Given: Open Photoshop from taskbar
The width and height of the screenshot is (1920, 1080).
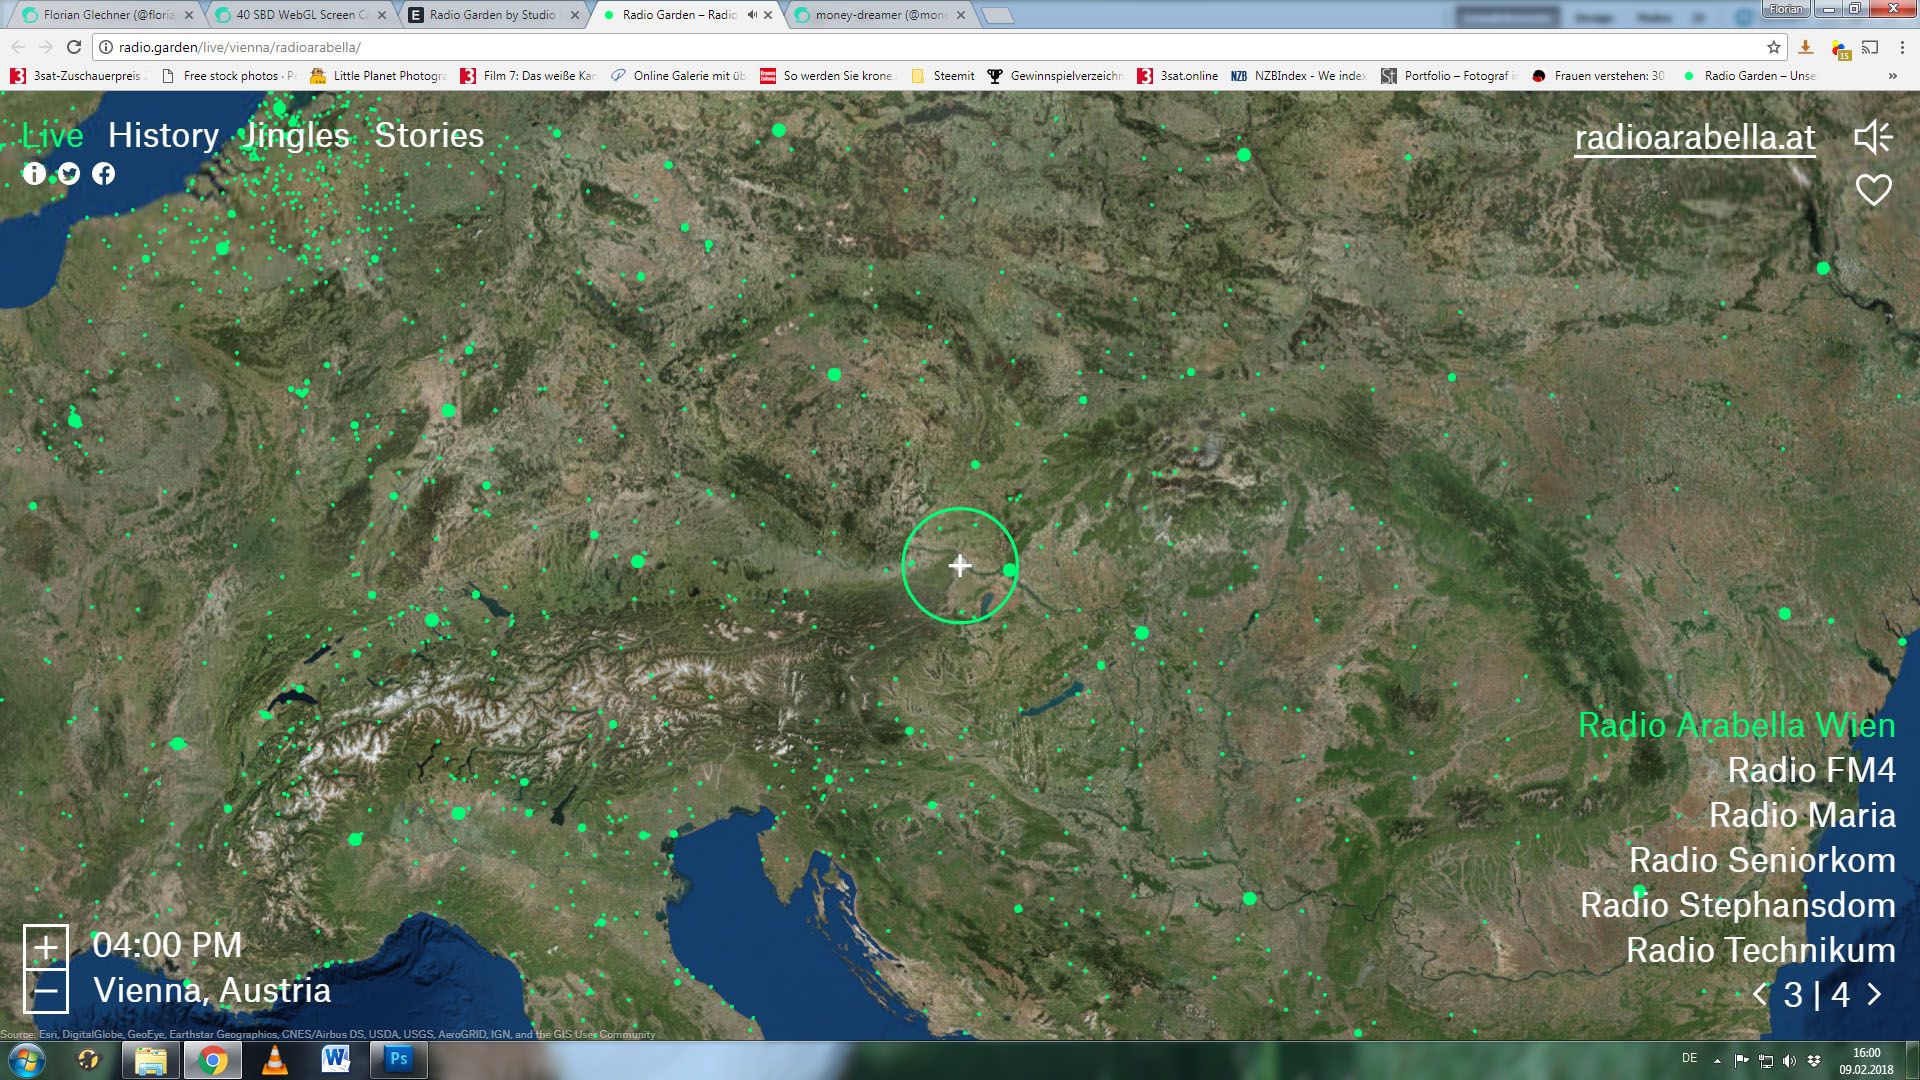Looking at the screenshot, I should pyautogui.click(x=398, y=1060).
